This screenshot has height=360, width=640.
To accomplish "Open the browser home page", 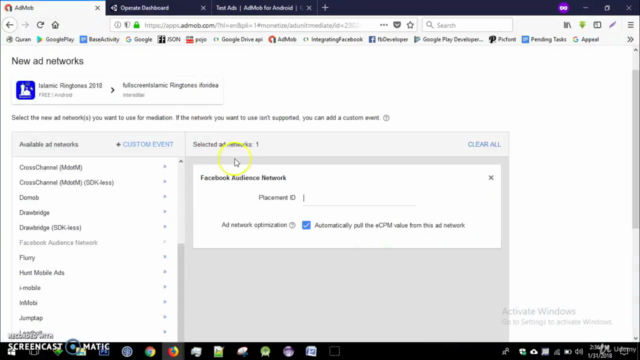I will coord(55,25).
